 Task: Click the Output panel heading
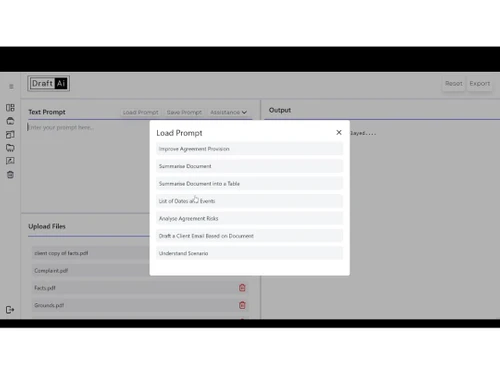(280, 110)
